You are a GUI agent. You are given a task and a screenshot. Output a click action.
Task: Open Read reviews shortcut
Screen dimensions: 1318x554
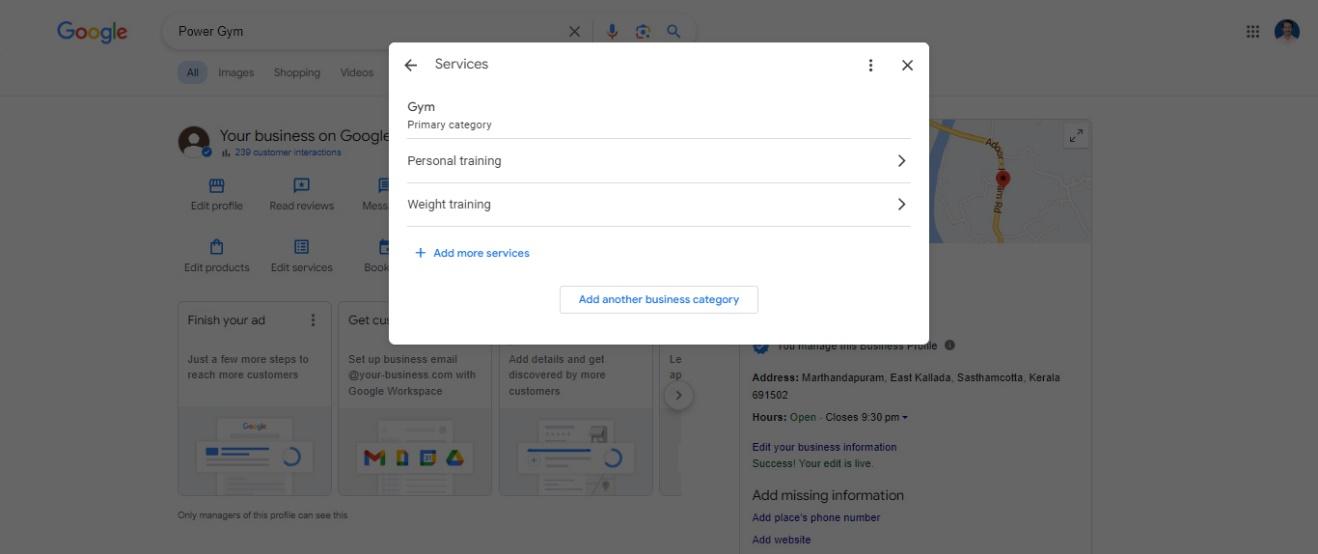click(x=301, y=195)
